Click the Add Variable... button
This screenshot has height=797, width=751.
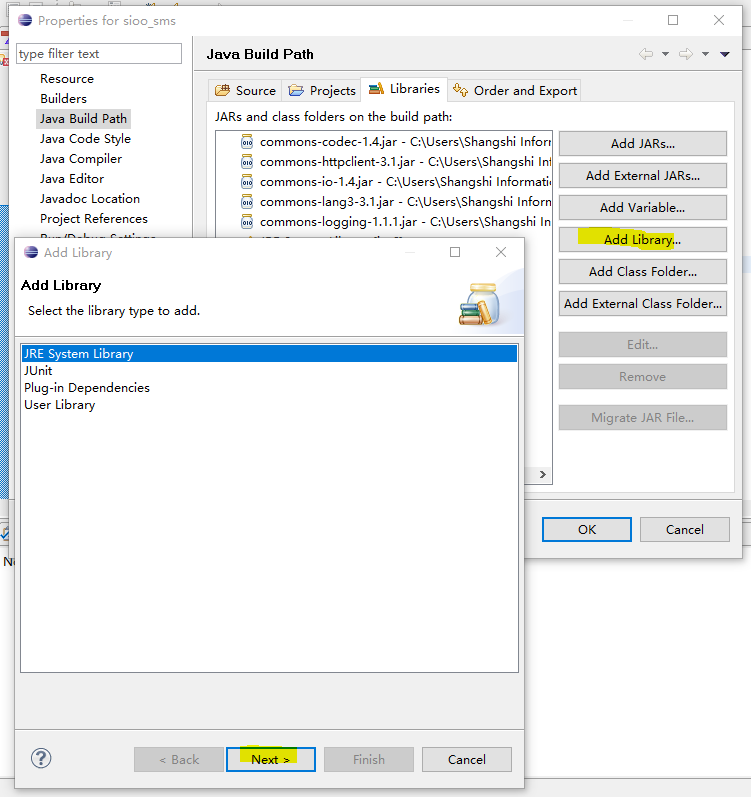coord(643,207)
